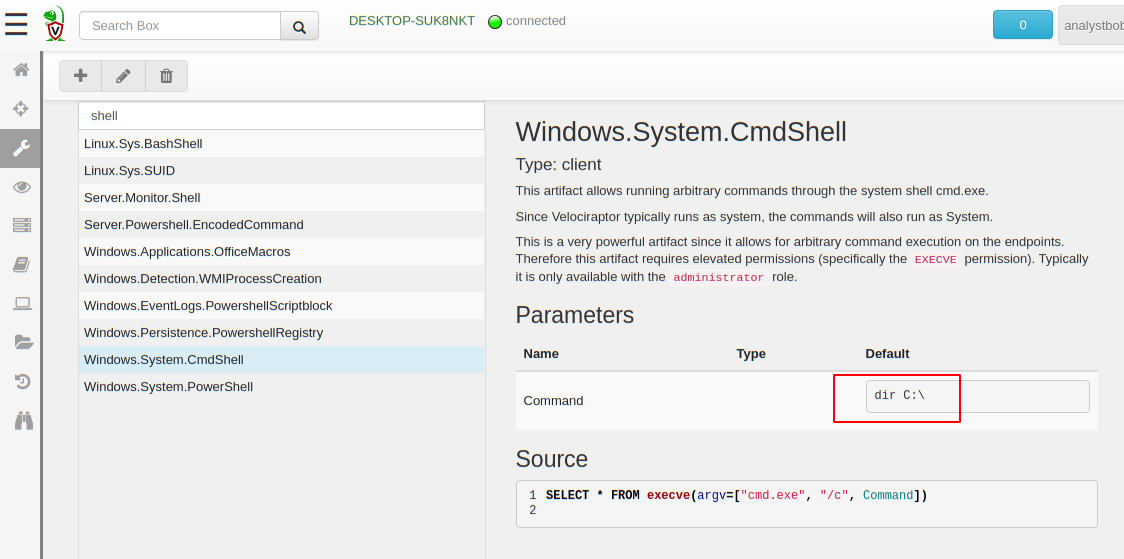The height and width of the screenshot is (559, 1124).
Task: Select Windows.System.PowerShell in artifact list
Action: [168, 386]
